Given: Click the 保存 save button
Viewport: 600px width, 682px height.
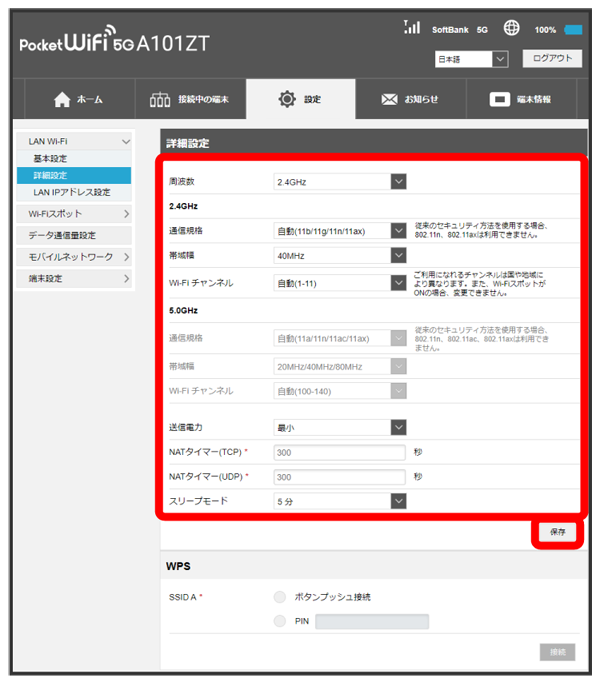Looking at the screenshot, I should pos(558,532).
